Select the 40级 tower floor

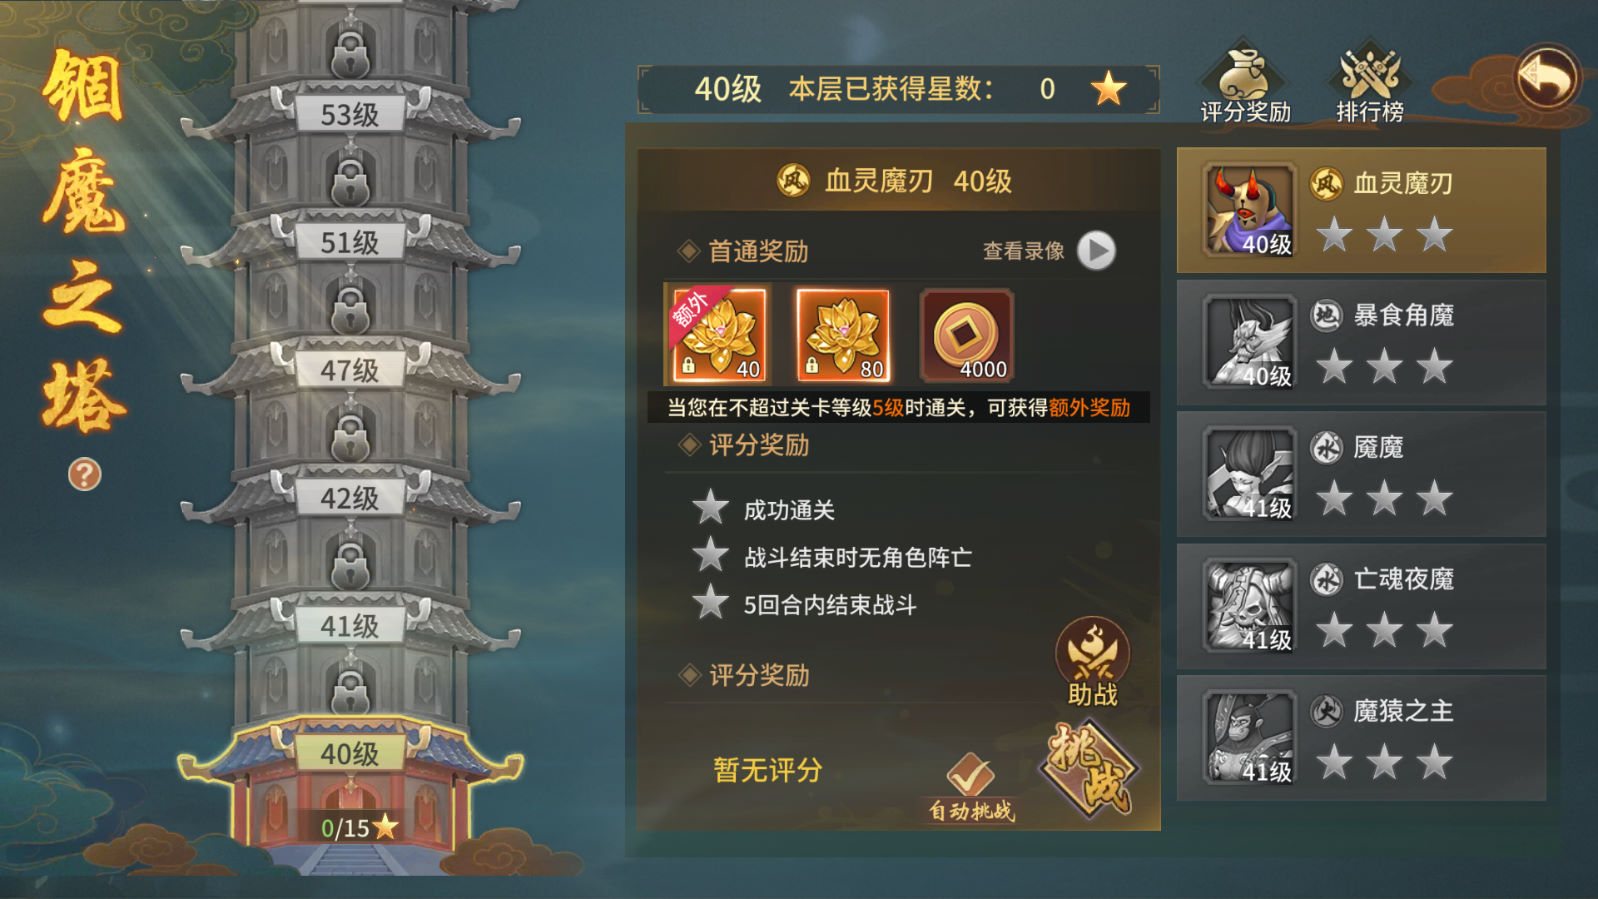(350, 753)
